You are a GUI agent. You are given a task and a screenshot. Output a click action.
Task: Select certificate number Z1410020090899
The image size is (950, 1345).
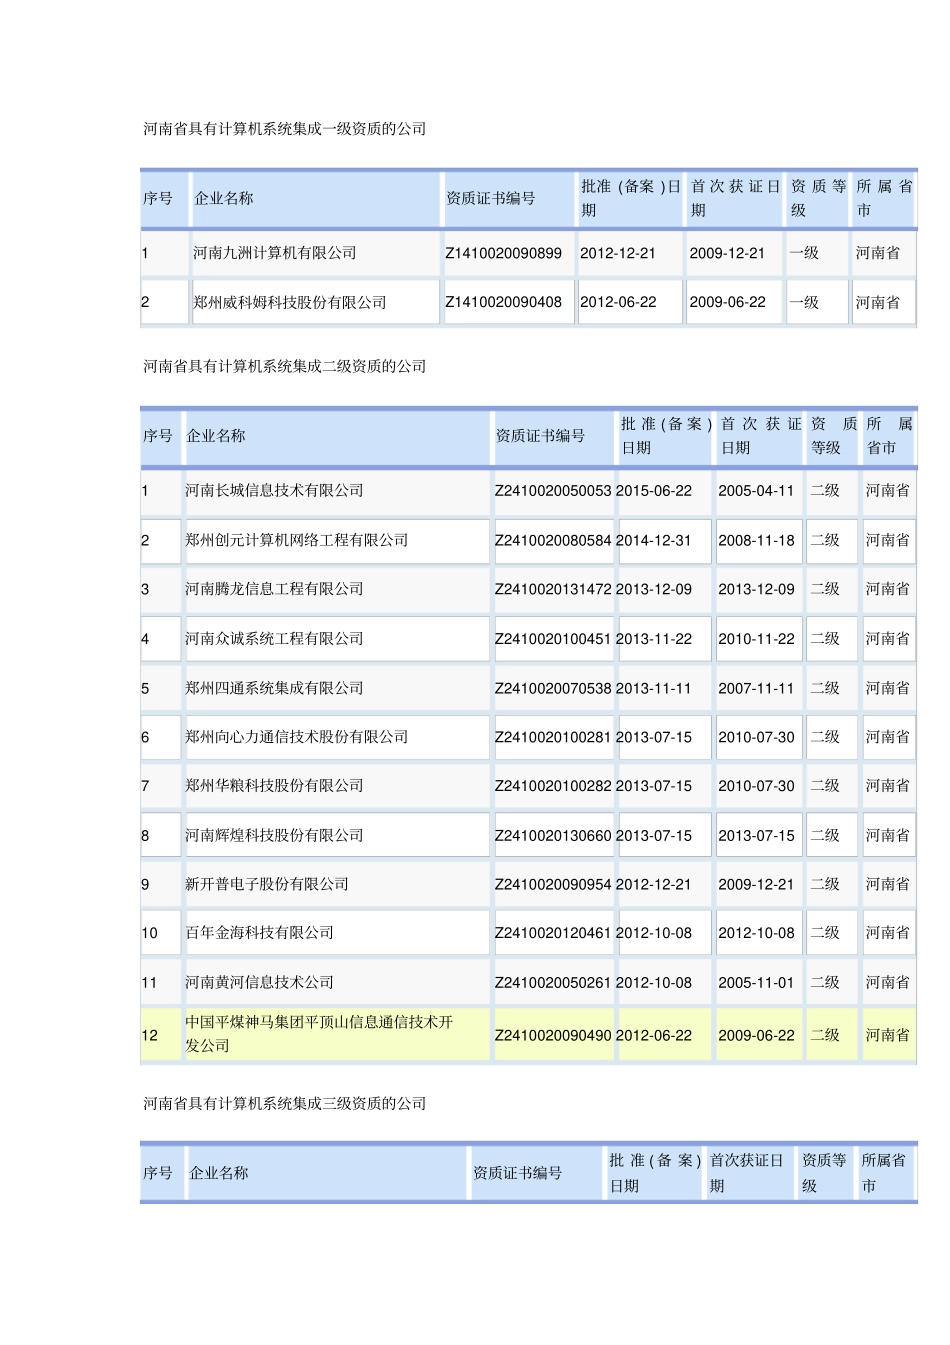coord(503,253)
